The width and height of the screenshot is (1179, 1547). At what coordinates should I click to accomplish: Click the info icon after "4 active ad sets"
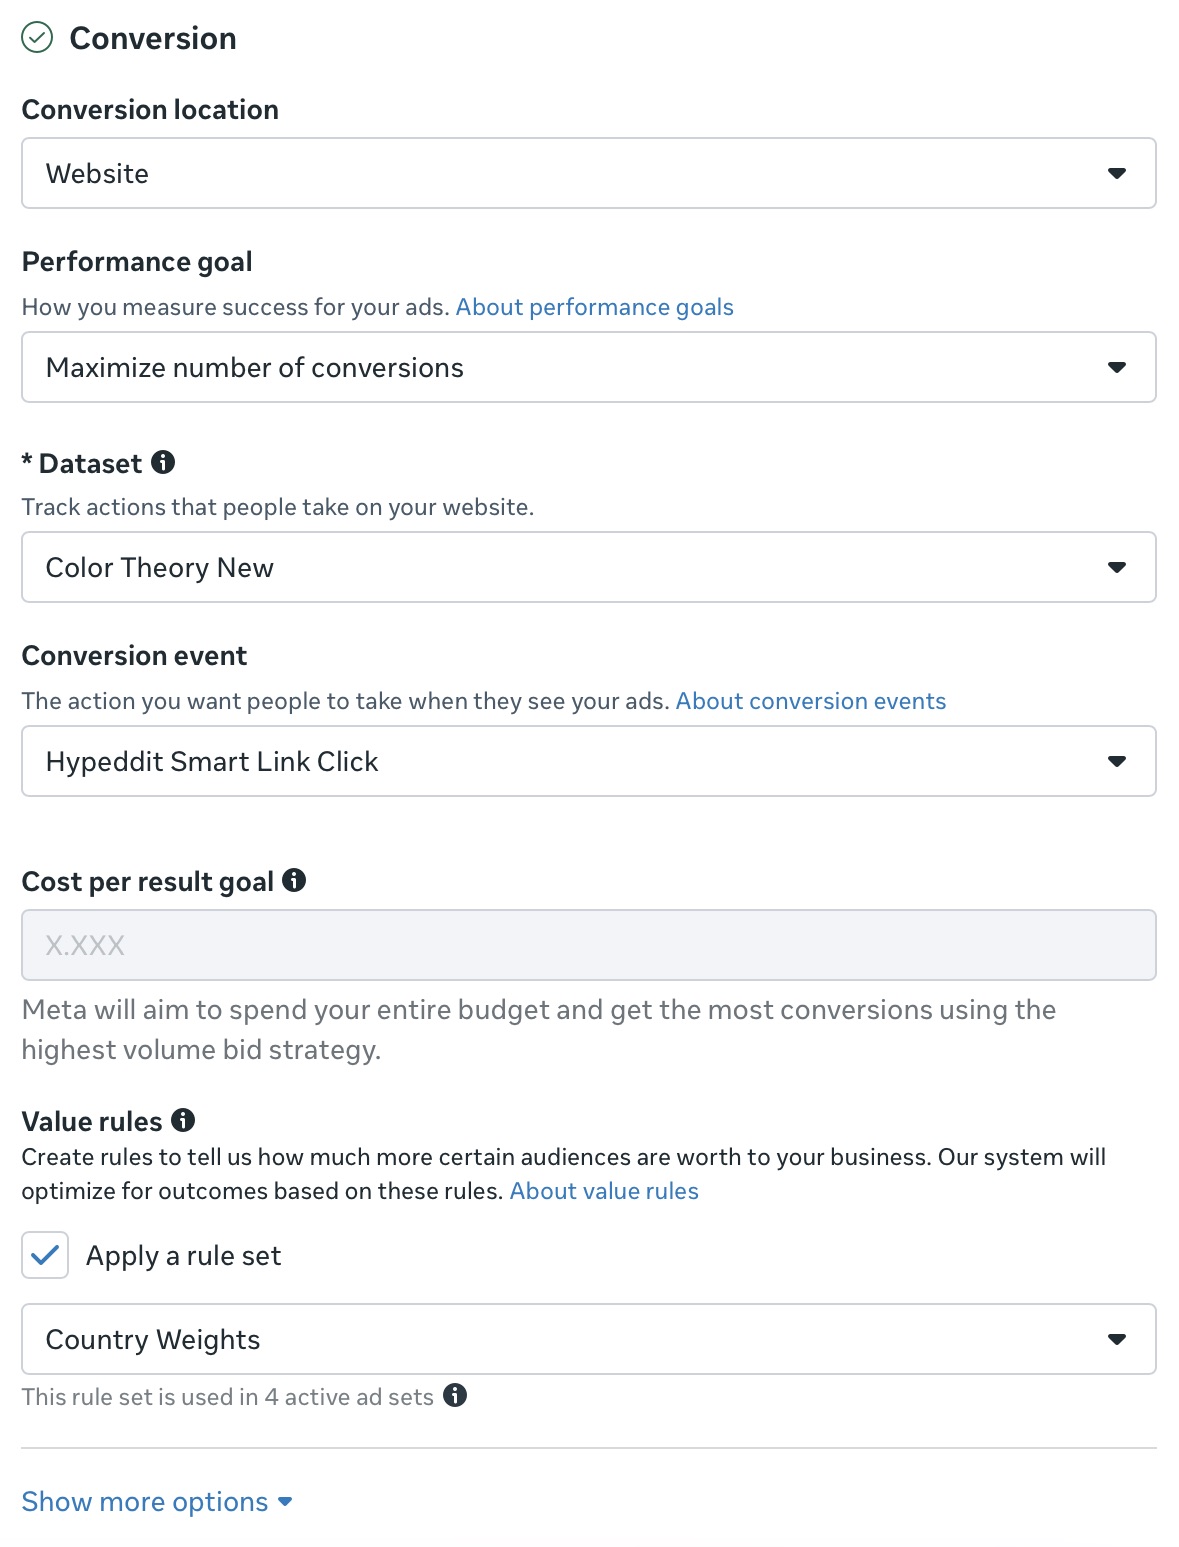pos(456,1396)
